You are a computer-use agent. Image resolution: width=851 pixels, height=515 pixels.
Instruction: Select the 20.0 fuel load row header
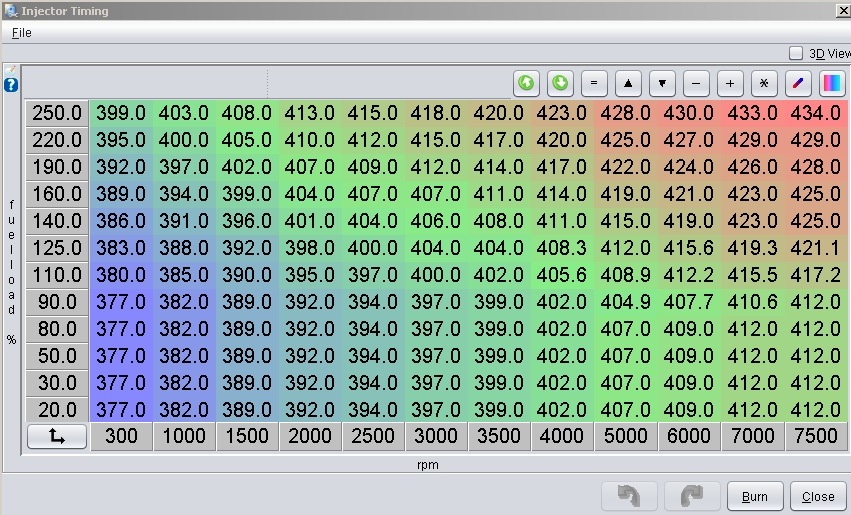[x=57, y=410]
